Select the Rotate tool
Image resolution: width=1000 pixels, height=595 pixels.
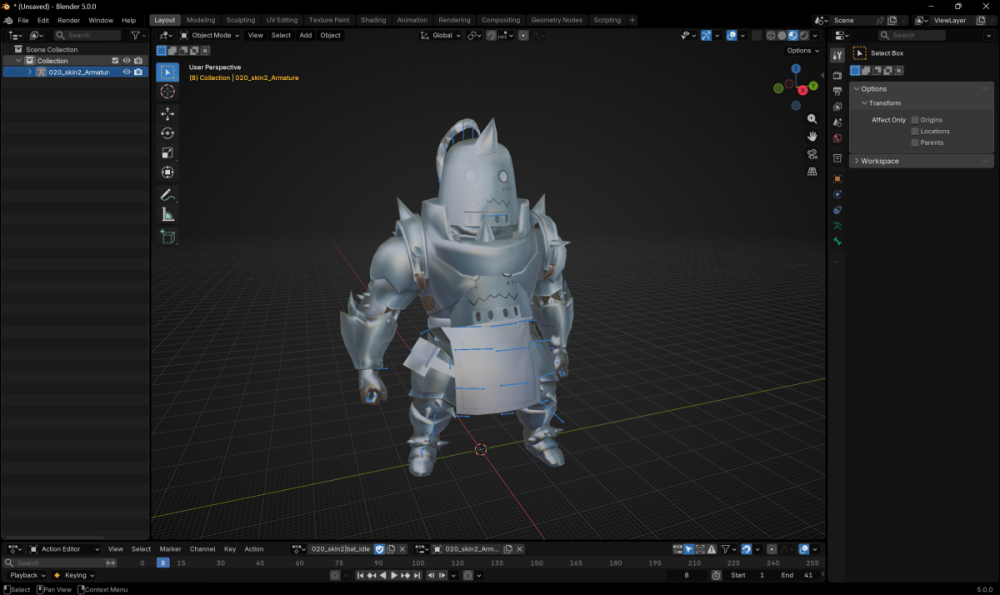click(168, 133)
